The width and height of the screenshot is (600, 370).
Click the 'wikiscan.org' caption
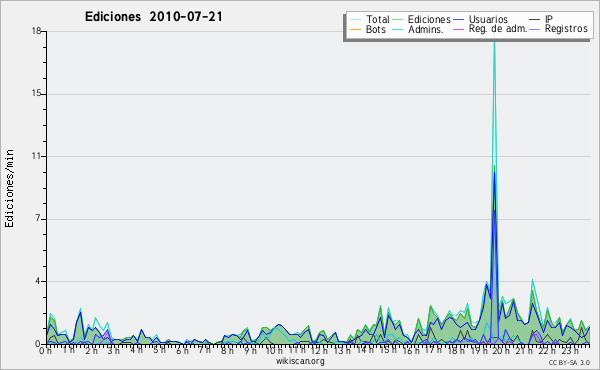pos(300,361)
